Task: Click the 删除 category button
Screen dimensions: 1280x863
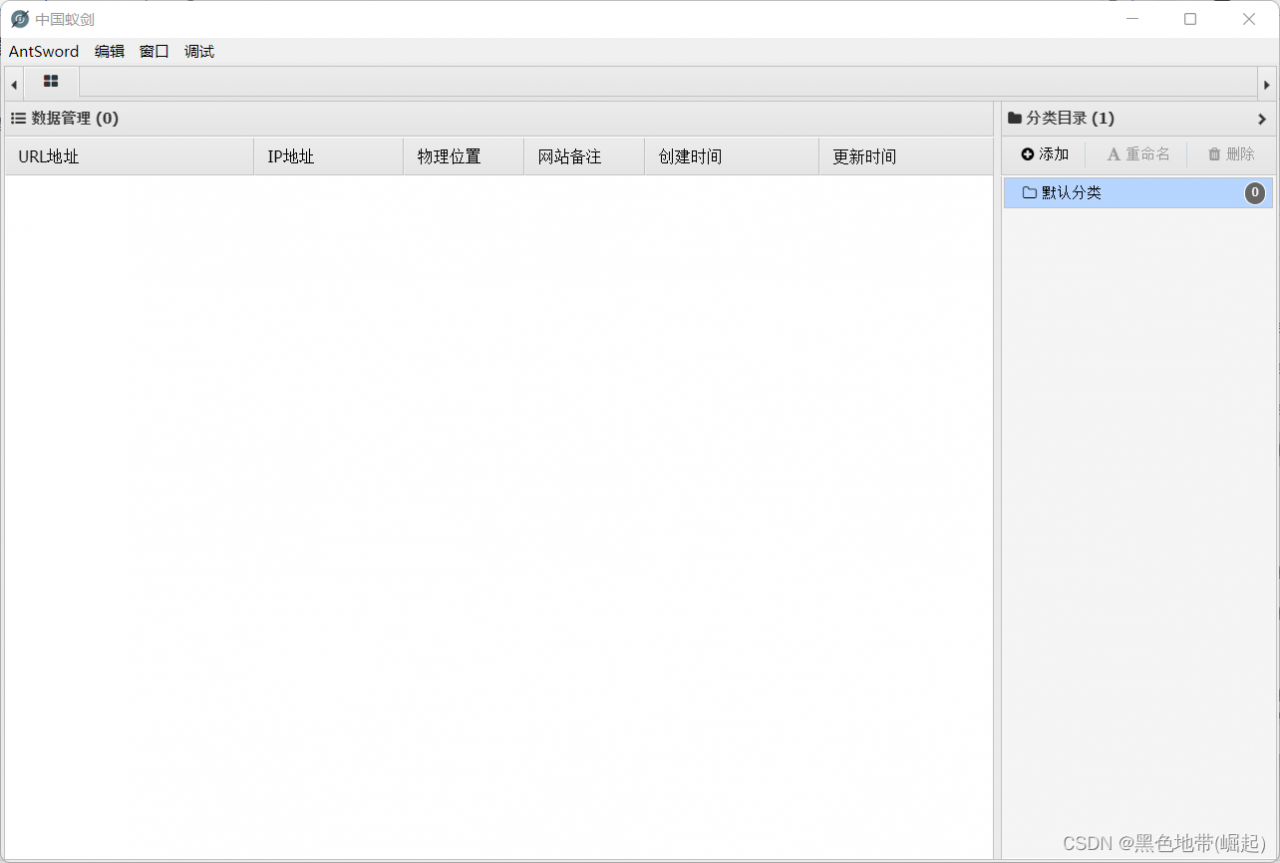Action: pyautogui.click(x=1231, y=154)
